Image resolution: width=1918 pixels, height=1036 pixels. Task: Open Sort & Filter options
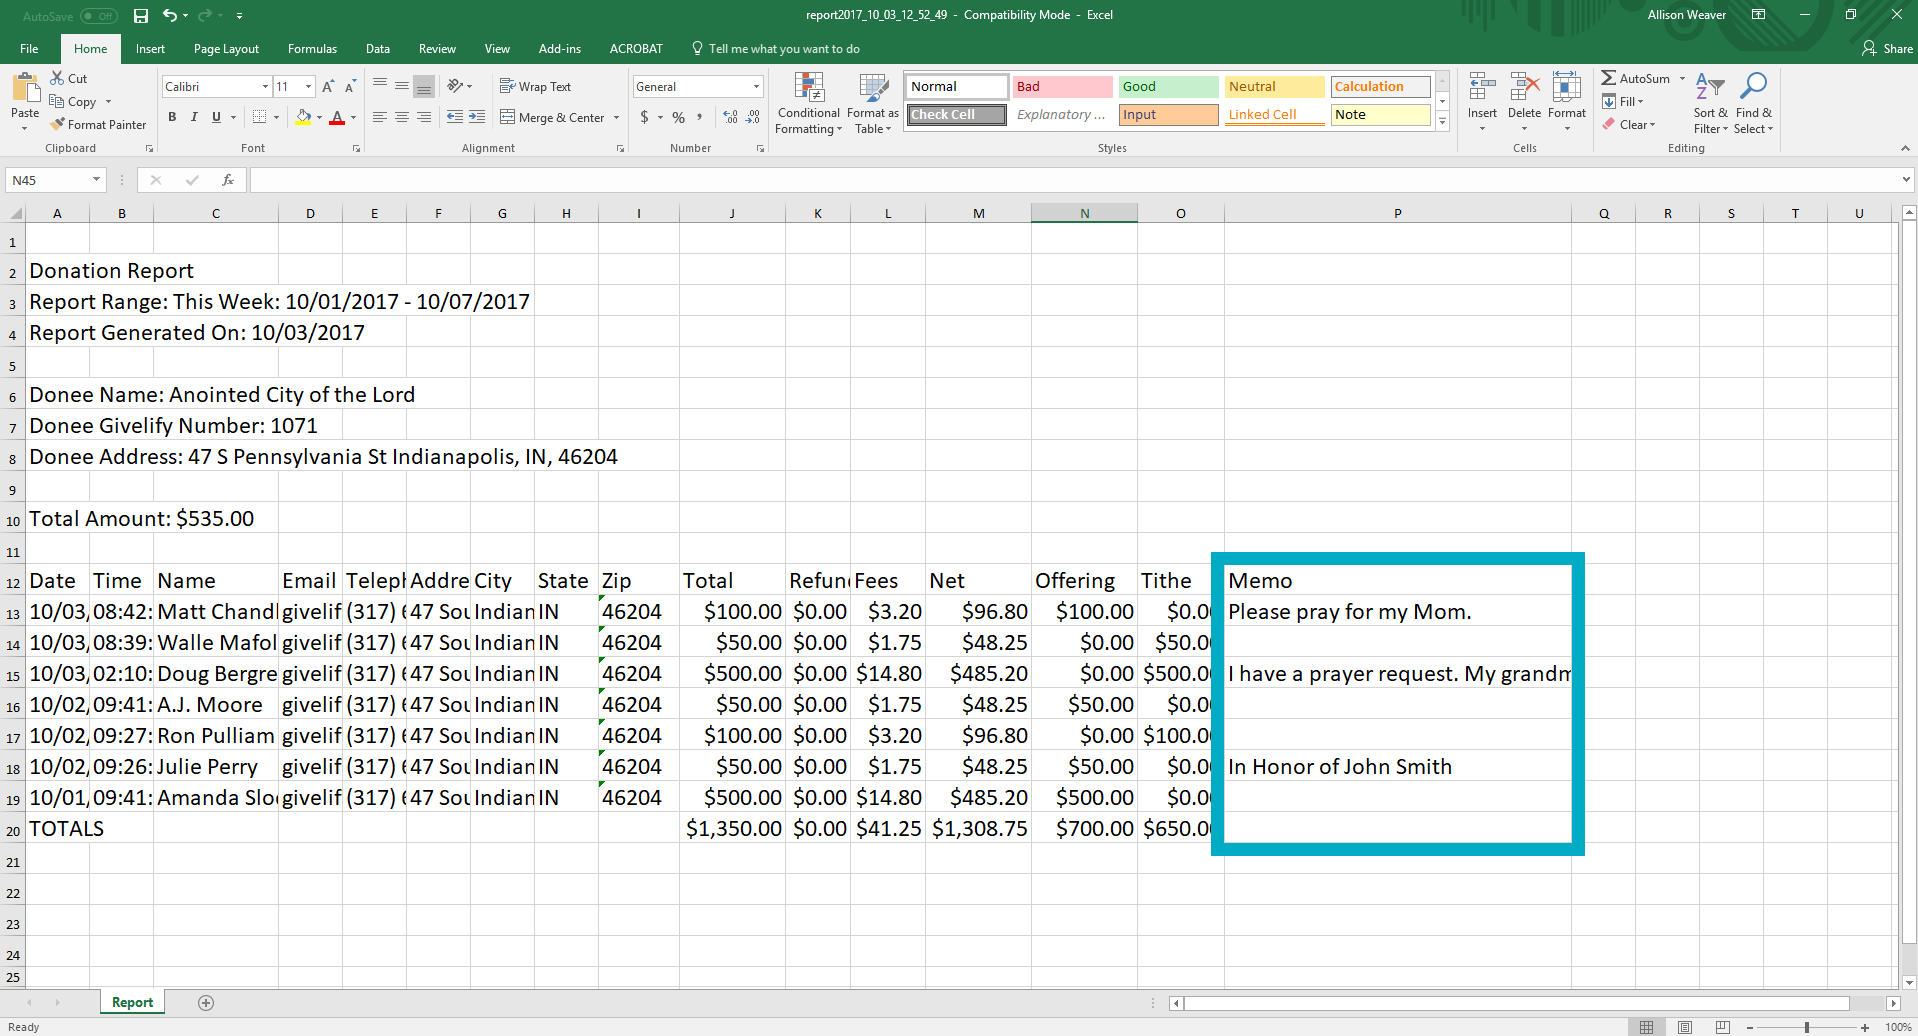click(1710, 104)
